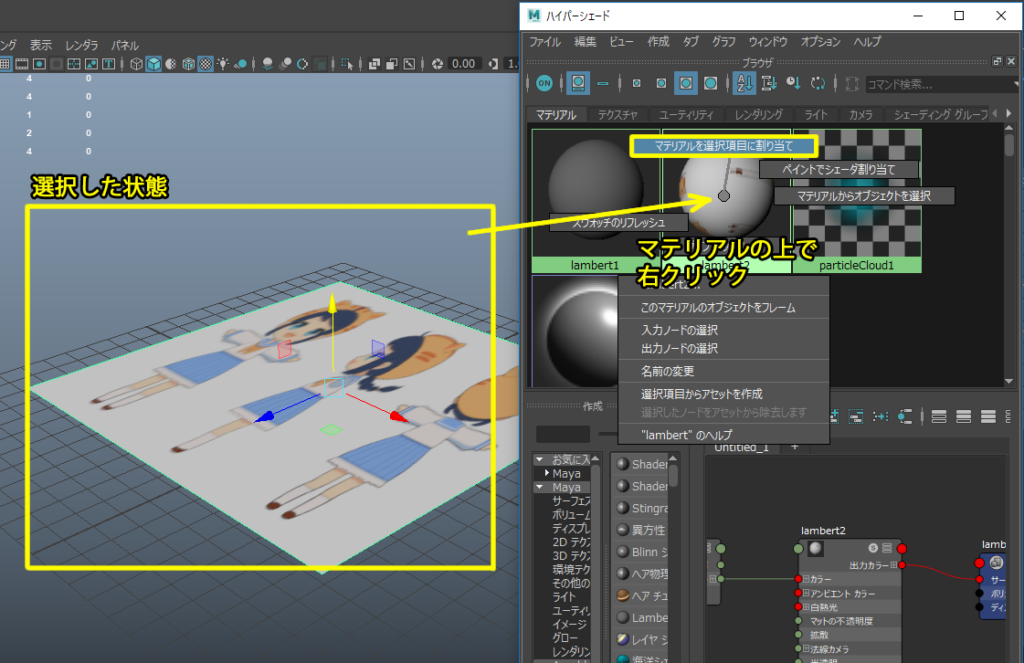1024x663 pixels.
Task: Click the A-Z sort by name icon
Action: point(744,83)
